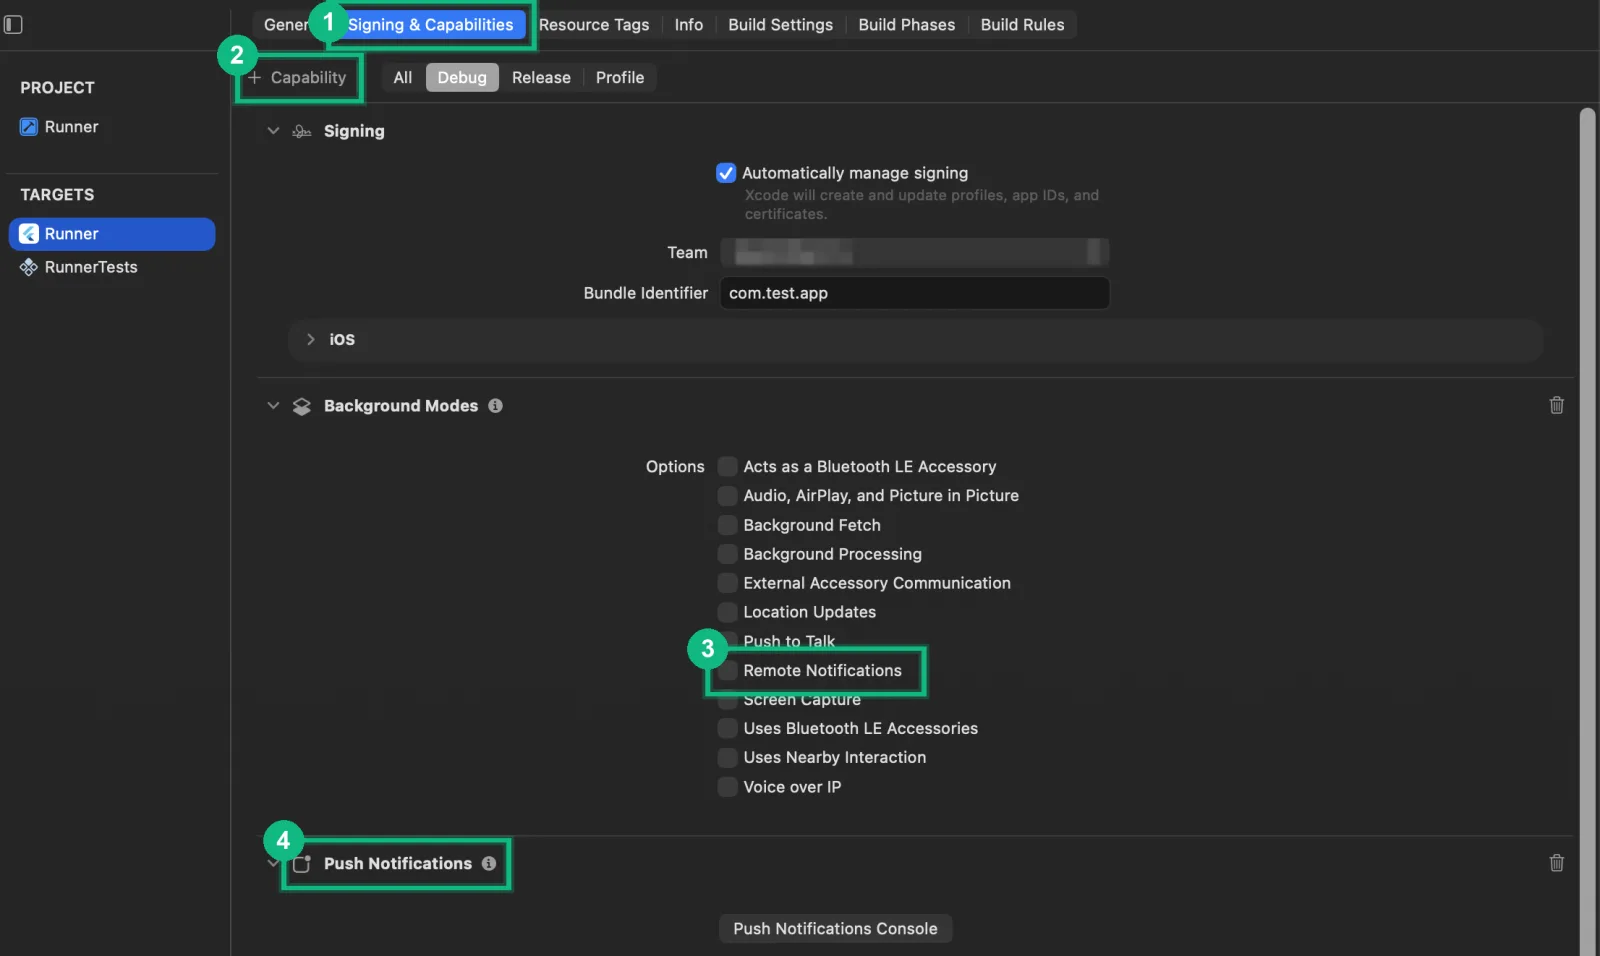Enable Acts as a Bluetooth LE Accessory
The height and width of the screenshot is (956, 1600).
pyautogui.click(x=728, y=467)
